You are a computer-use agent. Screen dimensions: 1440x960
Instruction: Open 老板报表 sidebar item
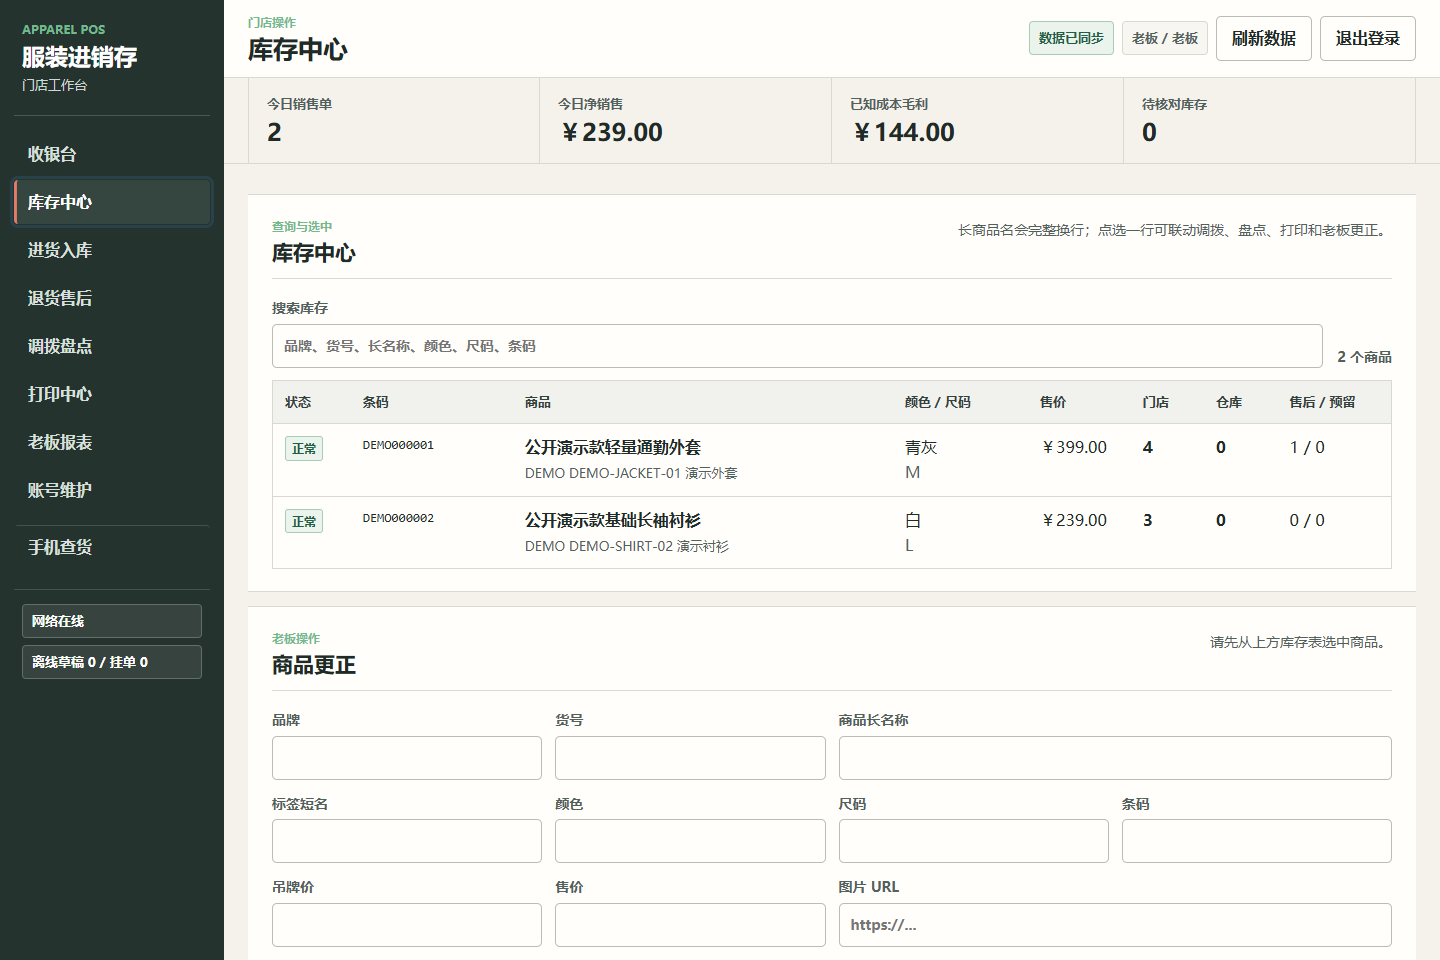click(112, 442)
